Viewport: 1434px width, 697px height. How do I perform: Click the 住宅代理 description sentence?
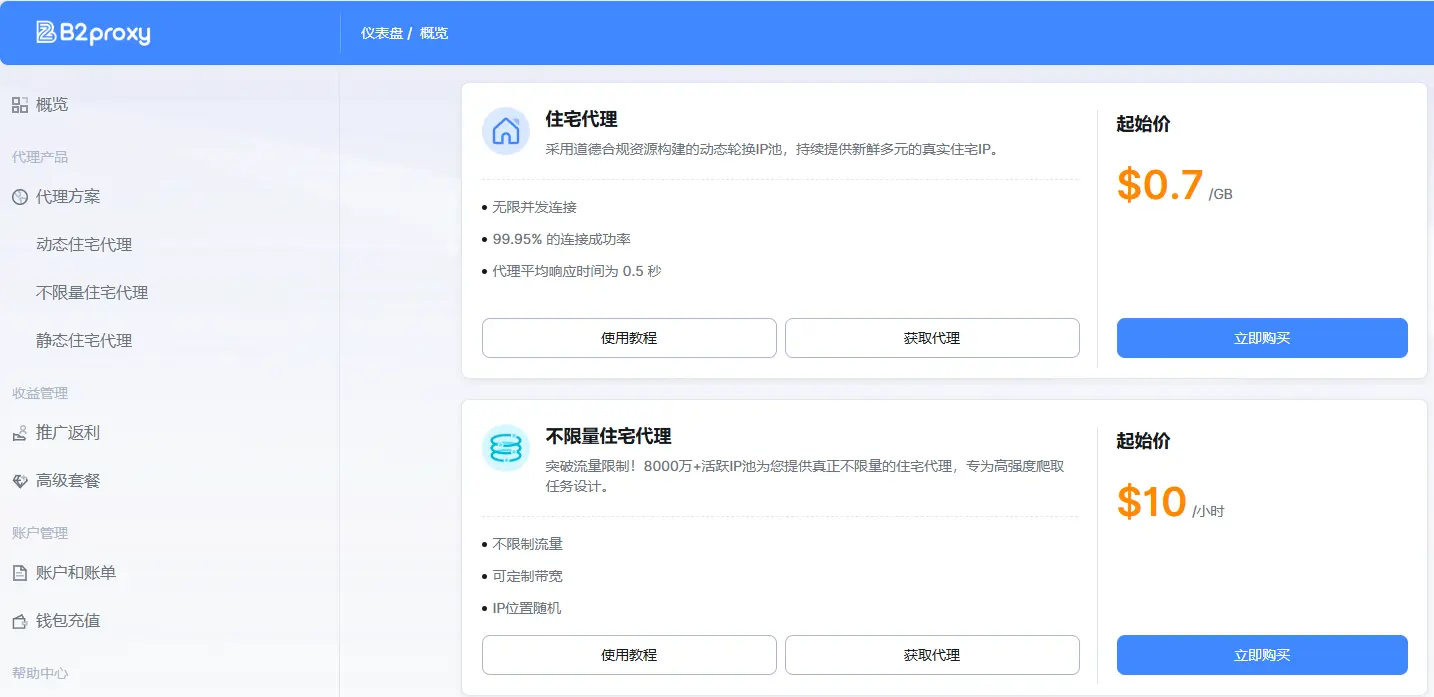[x=772, y=149]
